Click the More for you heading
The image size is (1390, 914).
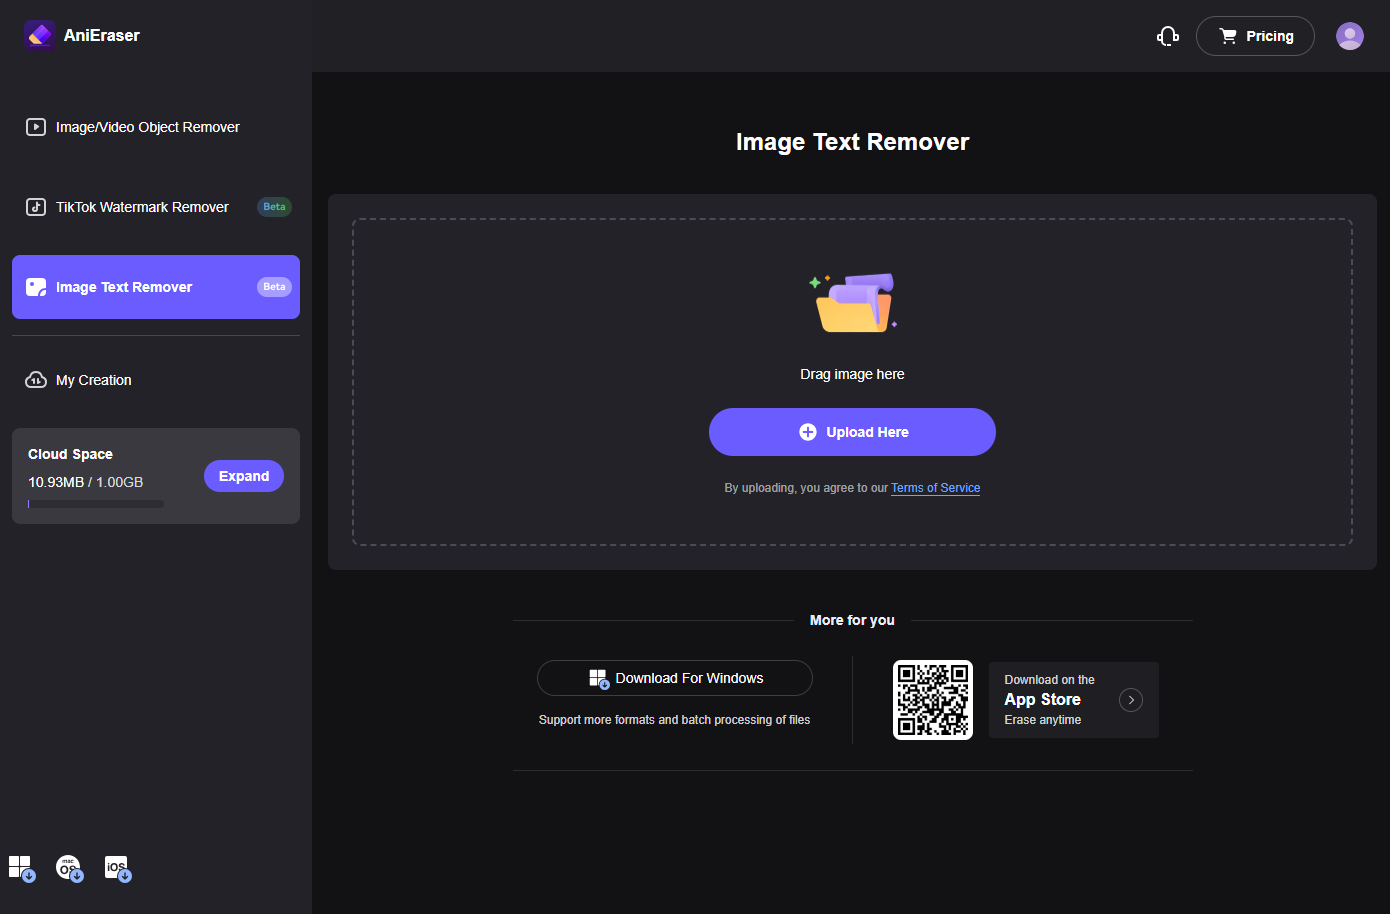point(852,620)
